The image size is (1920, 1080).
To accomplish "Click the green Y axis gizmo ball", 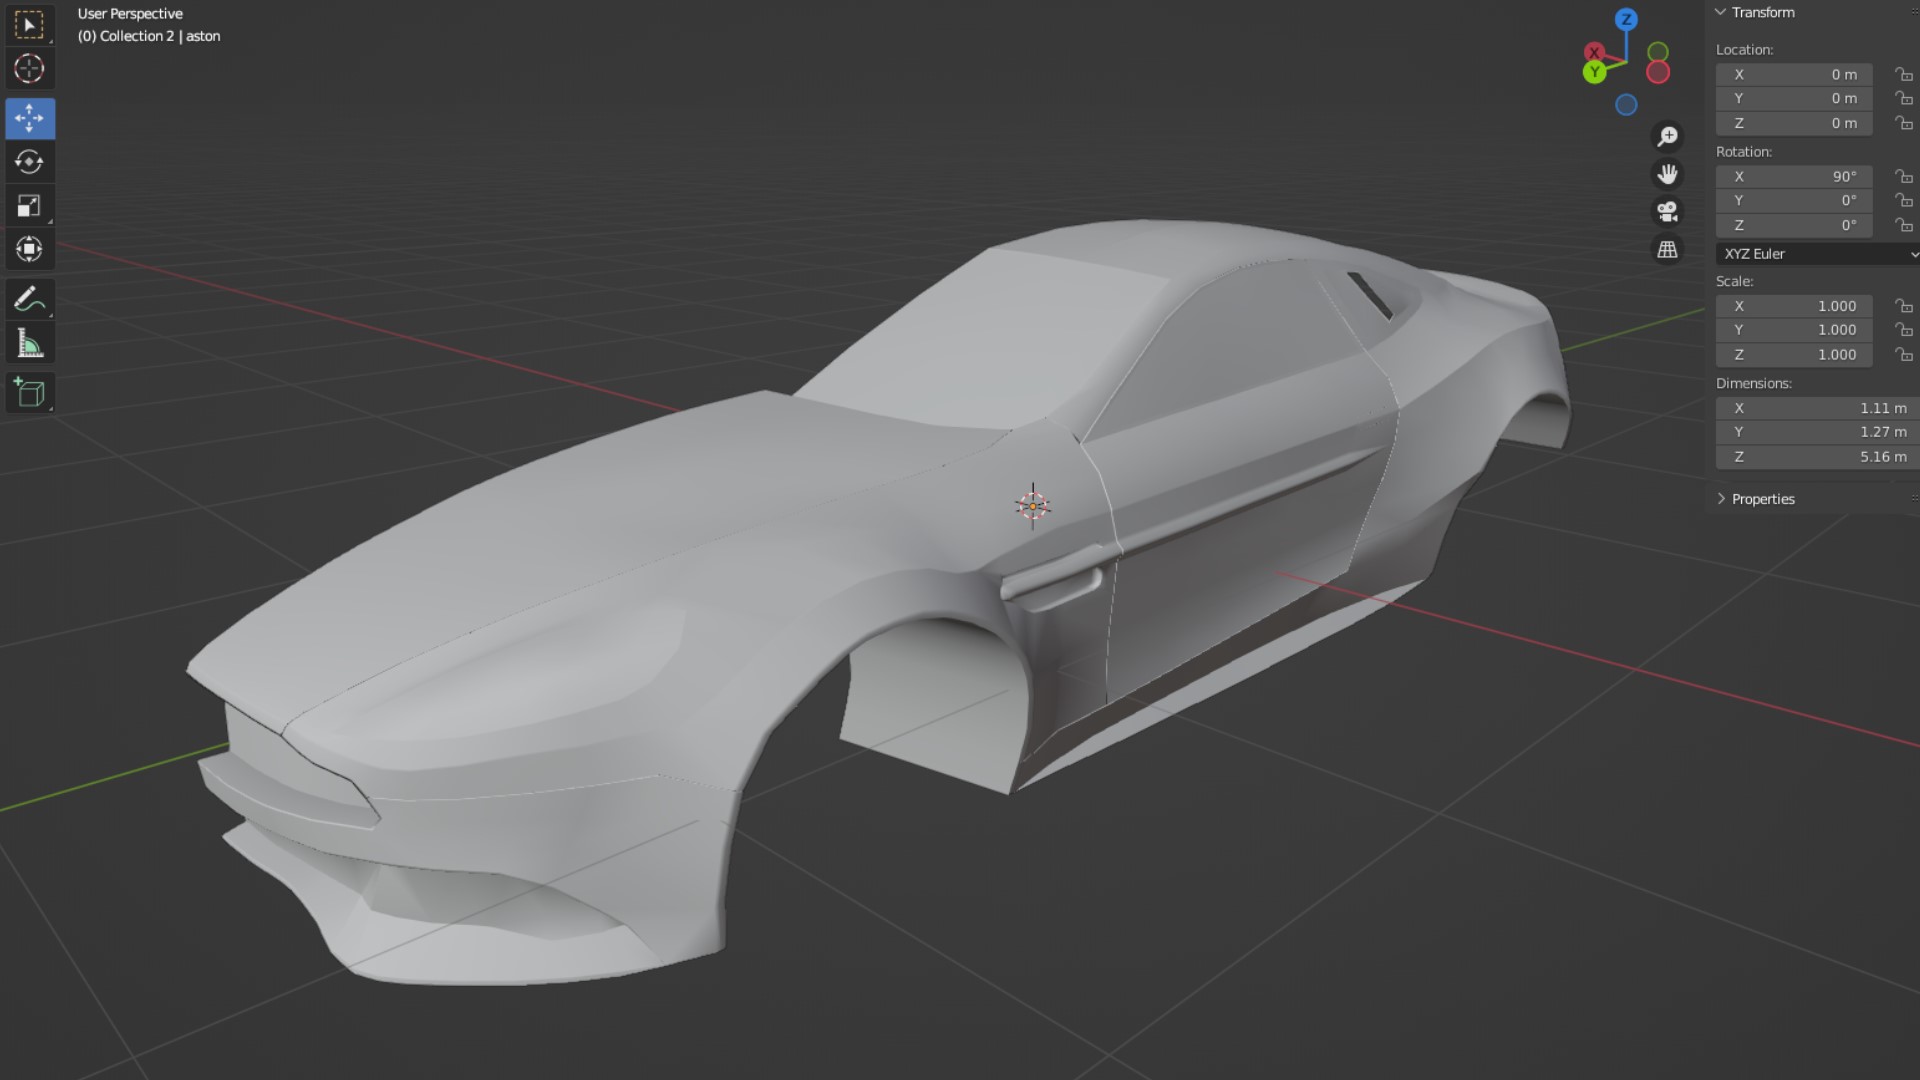I will (1594, 72).
